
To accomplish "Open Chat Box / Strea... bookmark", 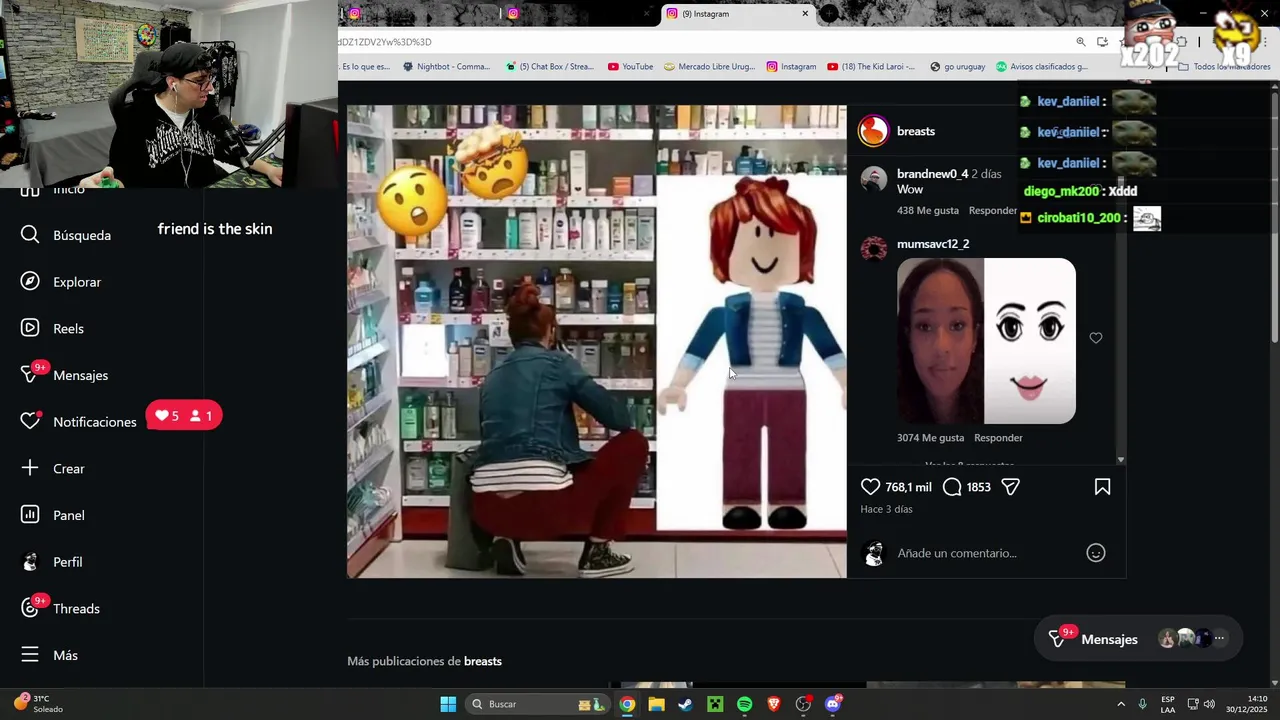I will pos(549,67).
